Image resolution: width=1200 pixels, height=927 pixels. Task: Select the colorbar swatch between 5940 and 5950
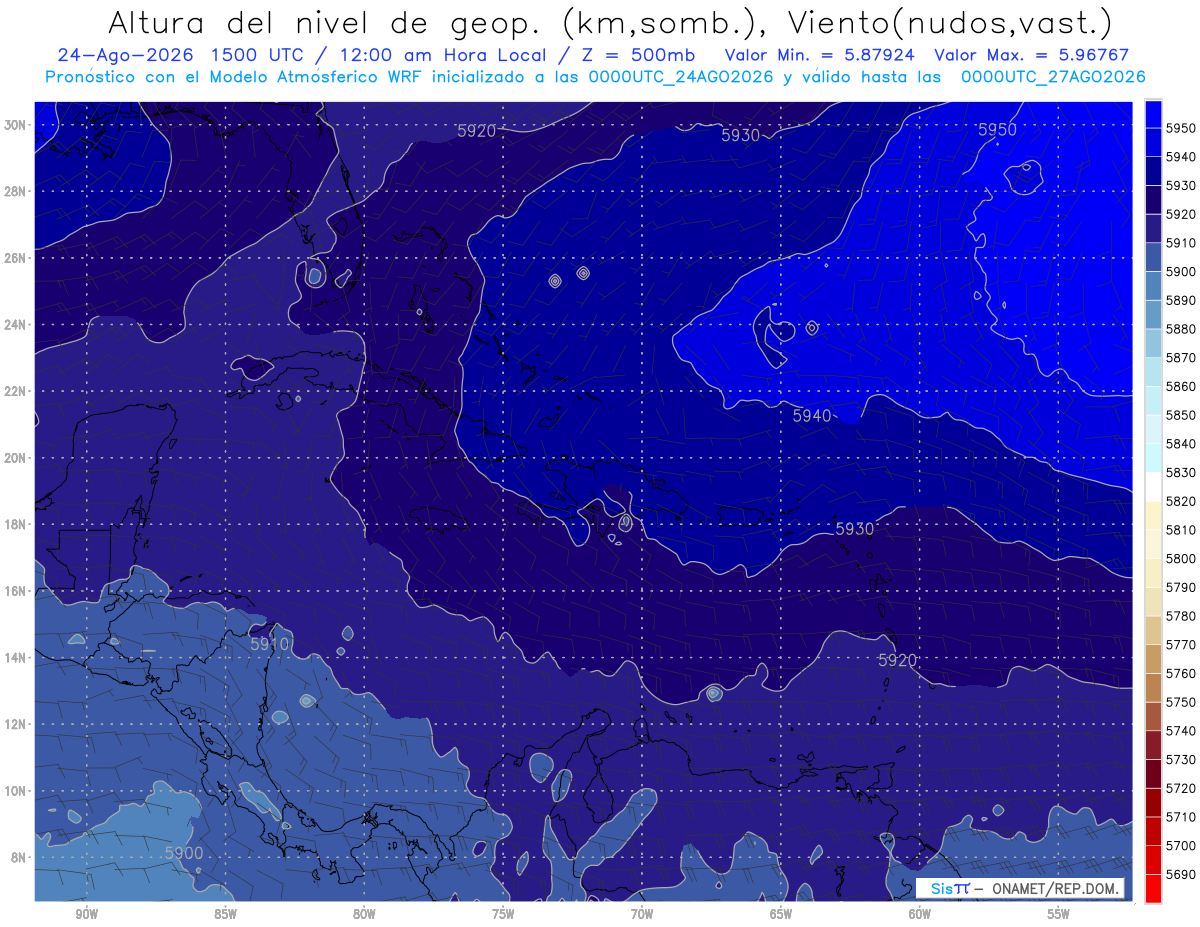[1153, 142]
